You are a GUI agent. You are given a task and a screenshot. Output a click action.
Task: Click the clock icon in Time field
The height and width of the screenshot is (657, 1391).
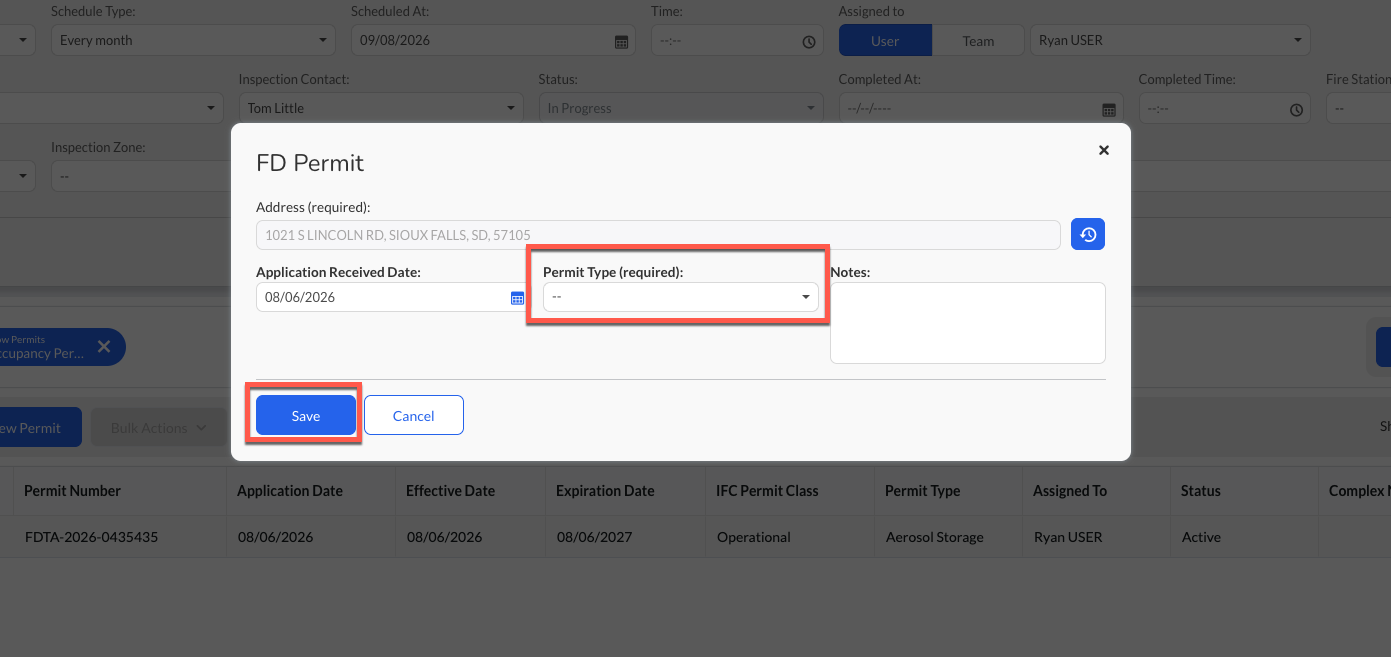click(x=809, y=42)
